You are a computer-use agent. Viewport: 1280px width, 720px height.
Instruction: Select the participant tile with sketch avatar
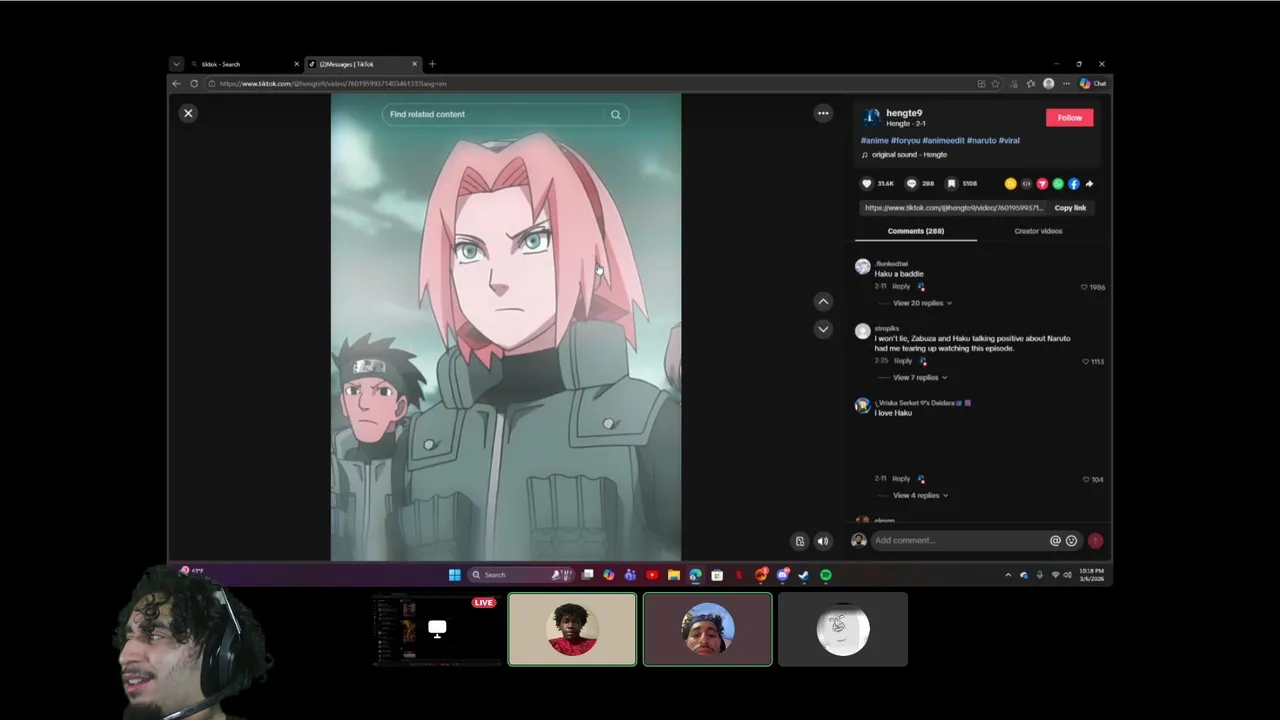click(x=843, y=629)
